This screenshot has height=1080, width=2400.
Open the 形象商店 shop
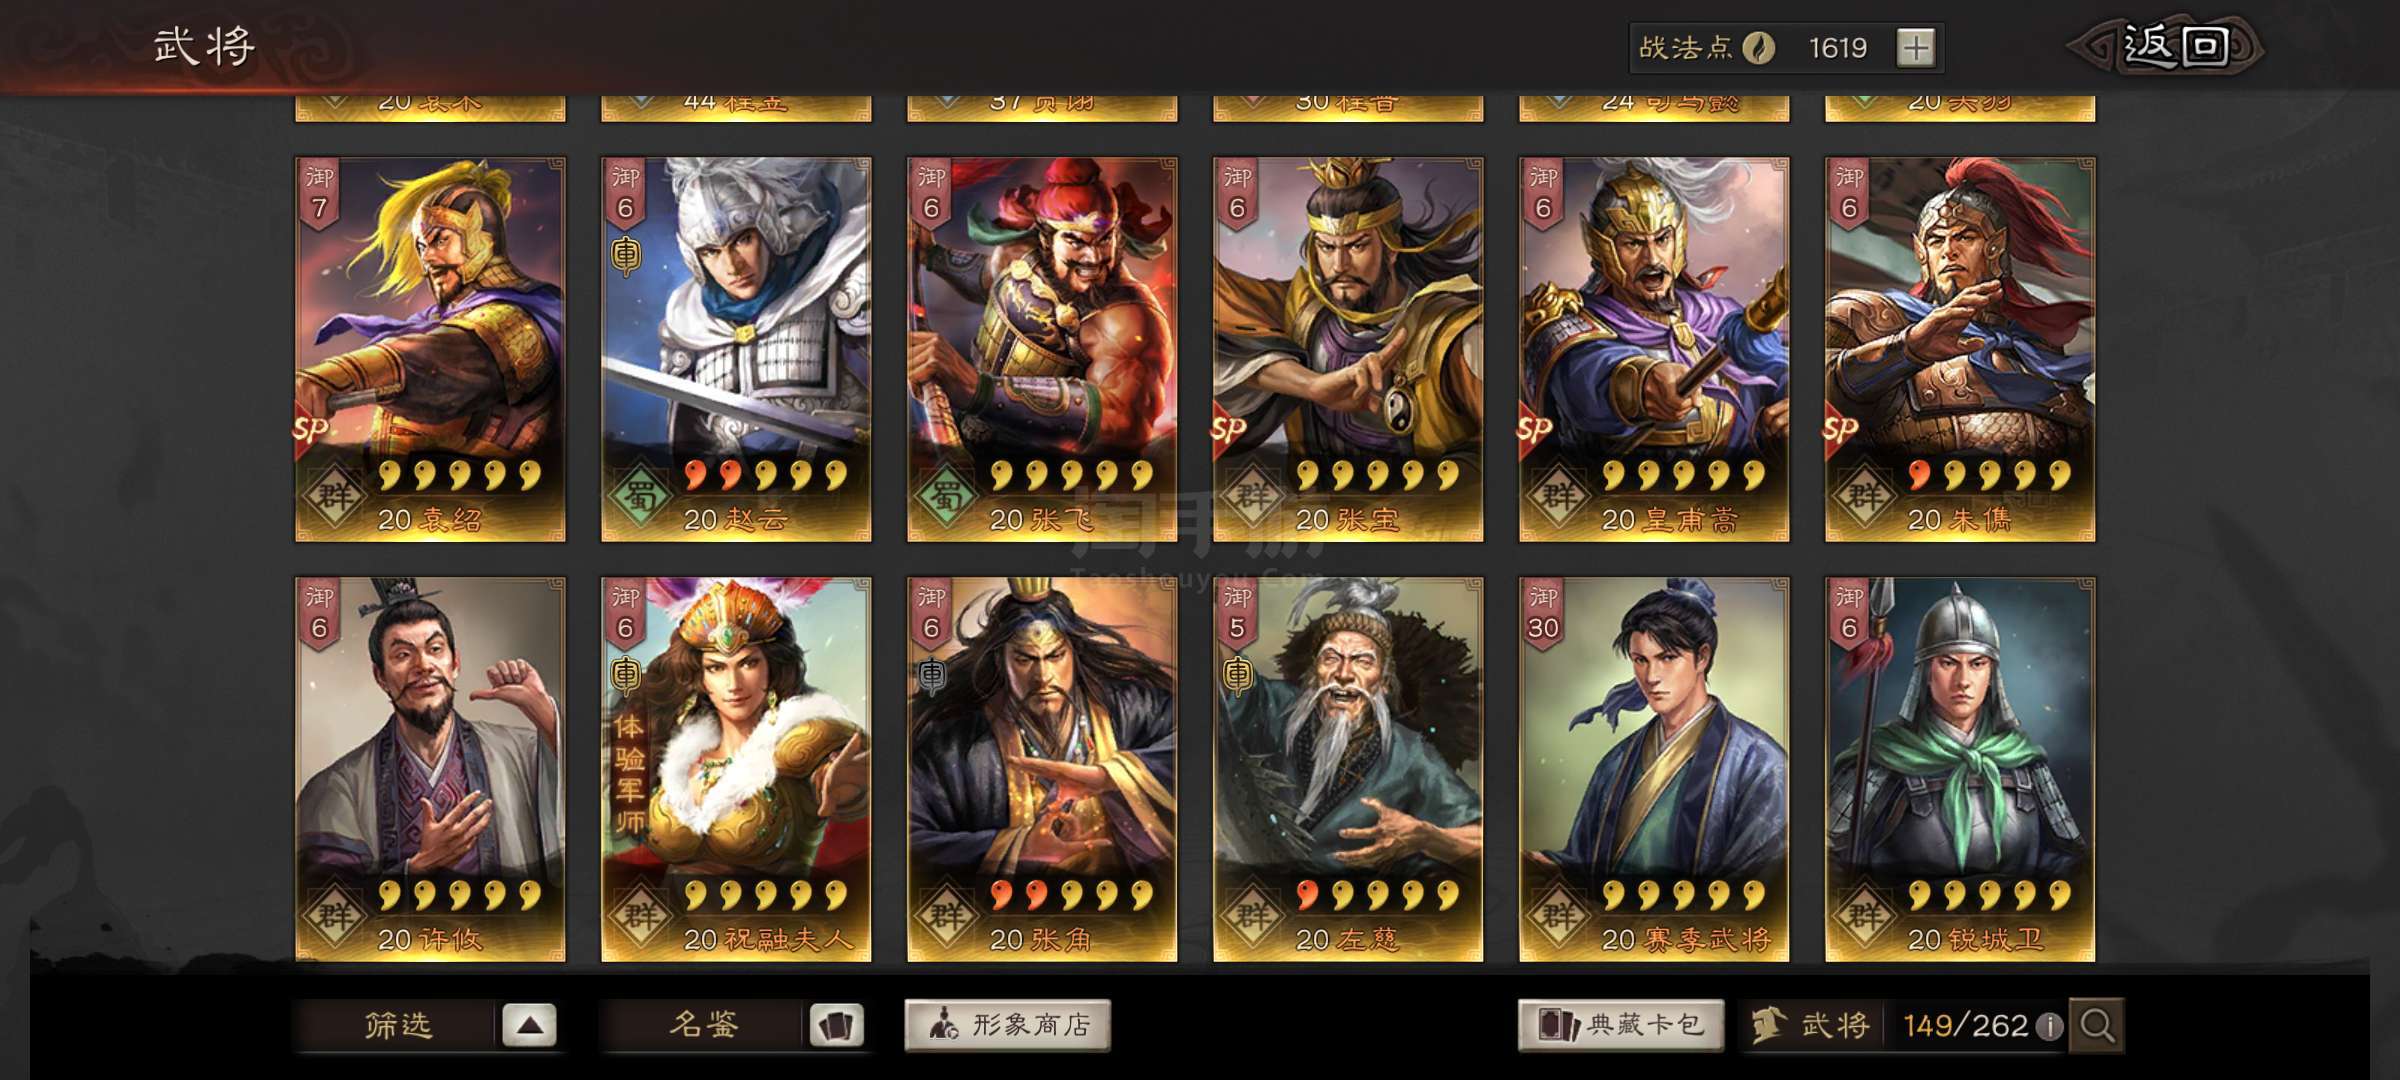[1007, 1025]
